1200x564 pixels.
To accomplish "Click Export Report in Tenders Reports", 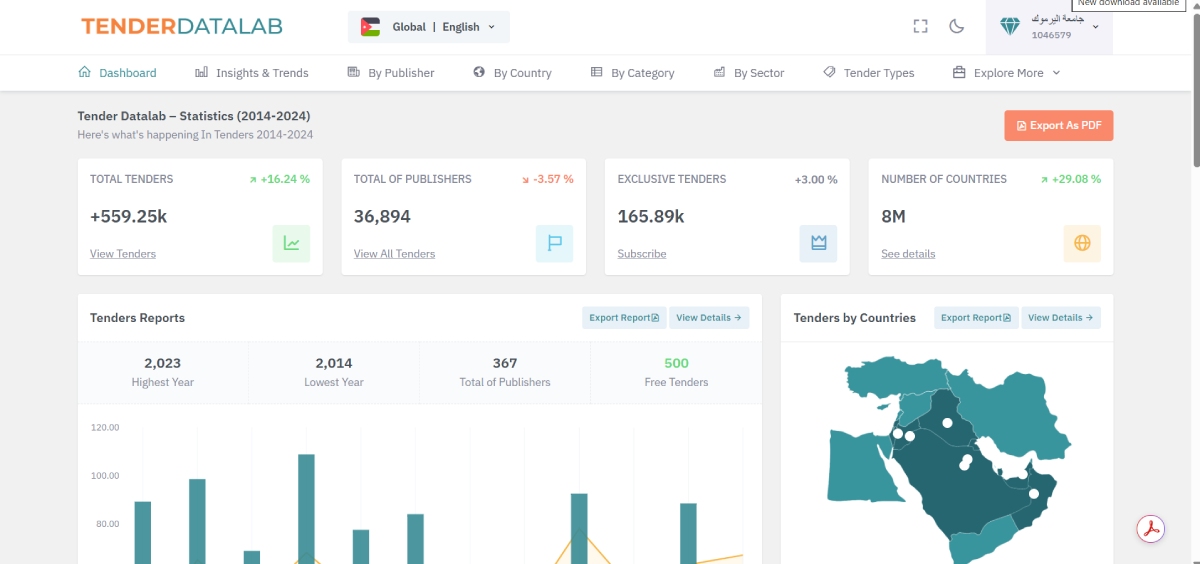I will [x=624, y=318].
